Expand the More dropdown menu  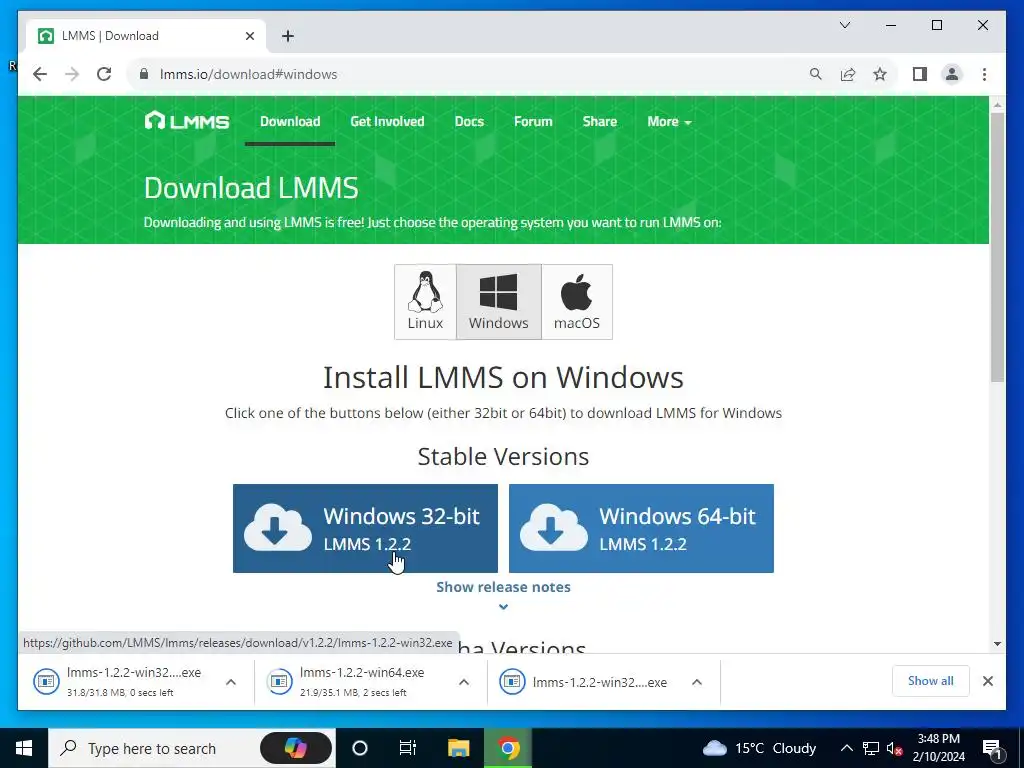coord(669,121)
